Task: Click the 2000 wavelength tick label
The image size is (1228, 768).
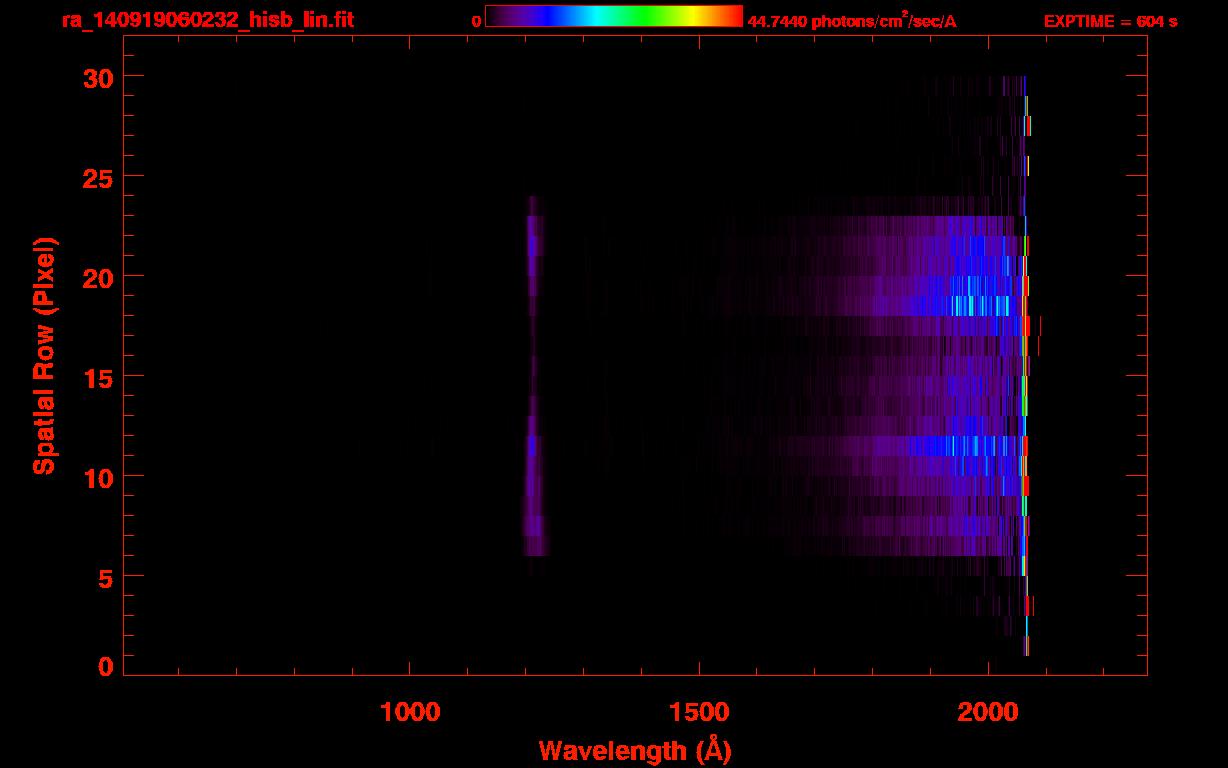Action: (988, 712)
